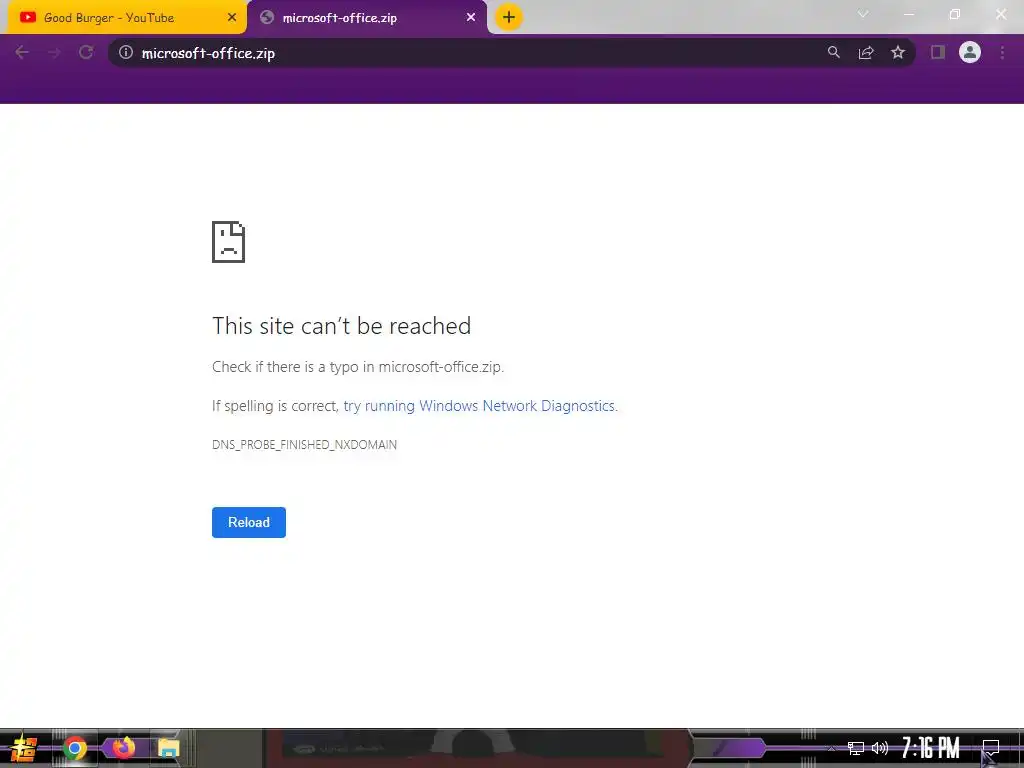Screen dimensions: 1024x768
Task: Show hidden system tray icons
Action: coord(831,748)
